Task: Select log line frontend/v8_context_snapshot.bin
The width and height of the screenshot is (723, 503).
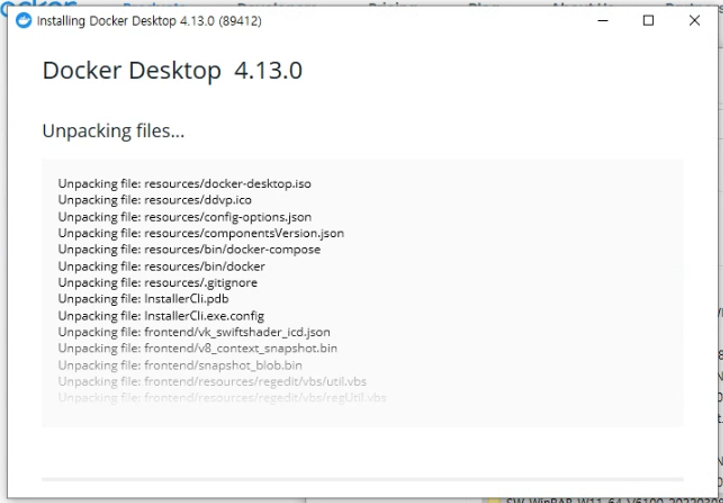Action: coord(198,348)
